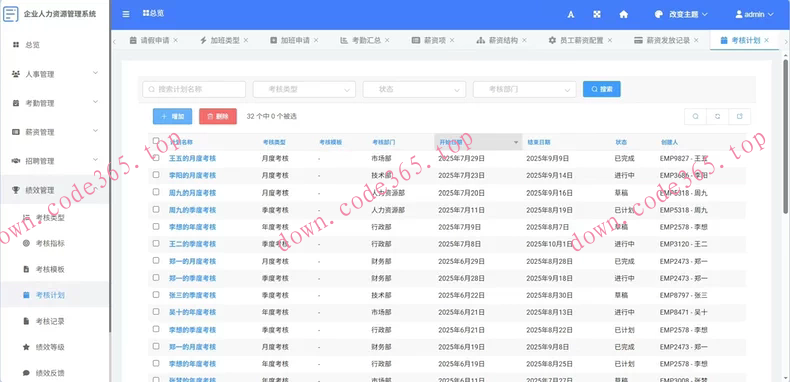Check the row for 周九的季度考核
This screenshot has width=790, height=382.
(156, 209)
